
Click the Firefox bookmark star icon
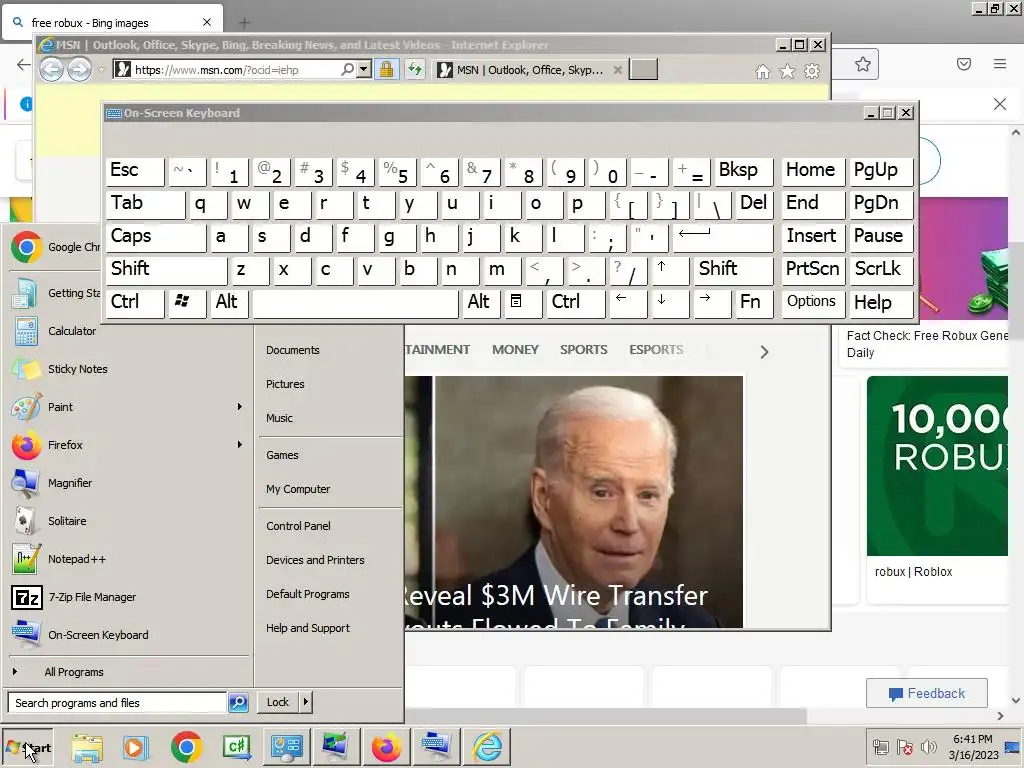[863, 64]
